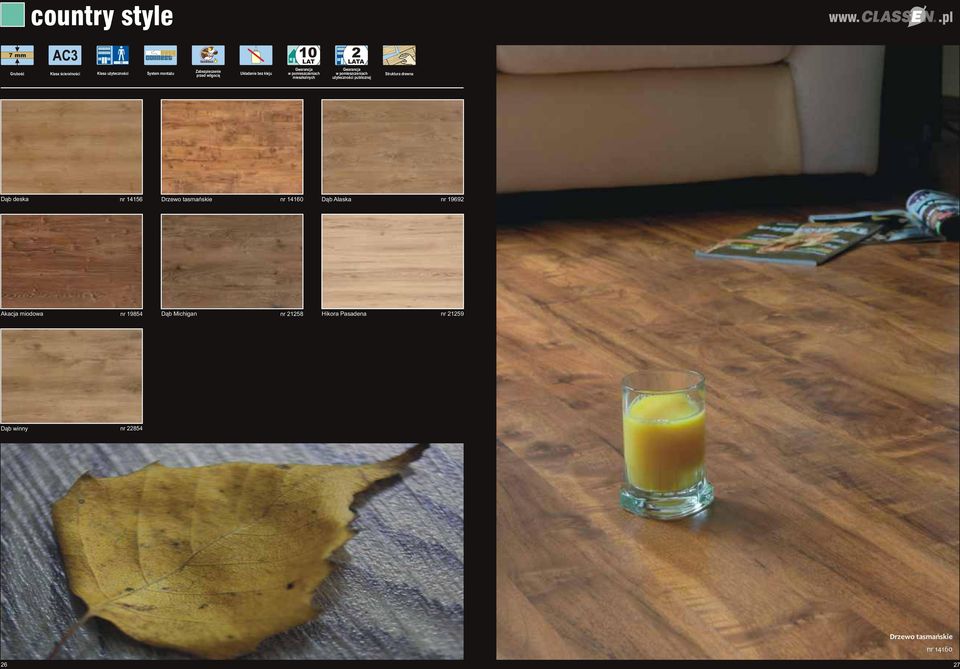Open the Drzewo tasmańskie floor sample
This screenshot has width=960, height=669.
[x=232, y=147]
